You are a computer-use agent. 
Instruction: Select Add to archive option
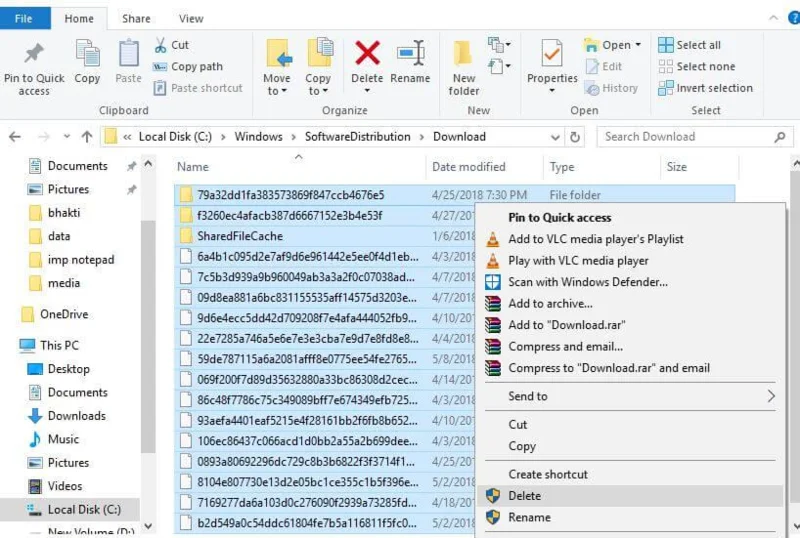630,303
